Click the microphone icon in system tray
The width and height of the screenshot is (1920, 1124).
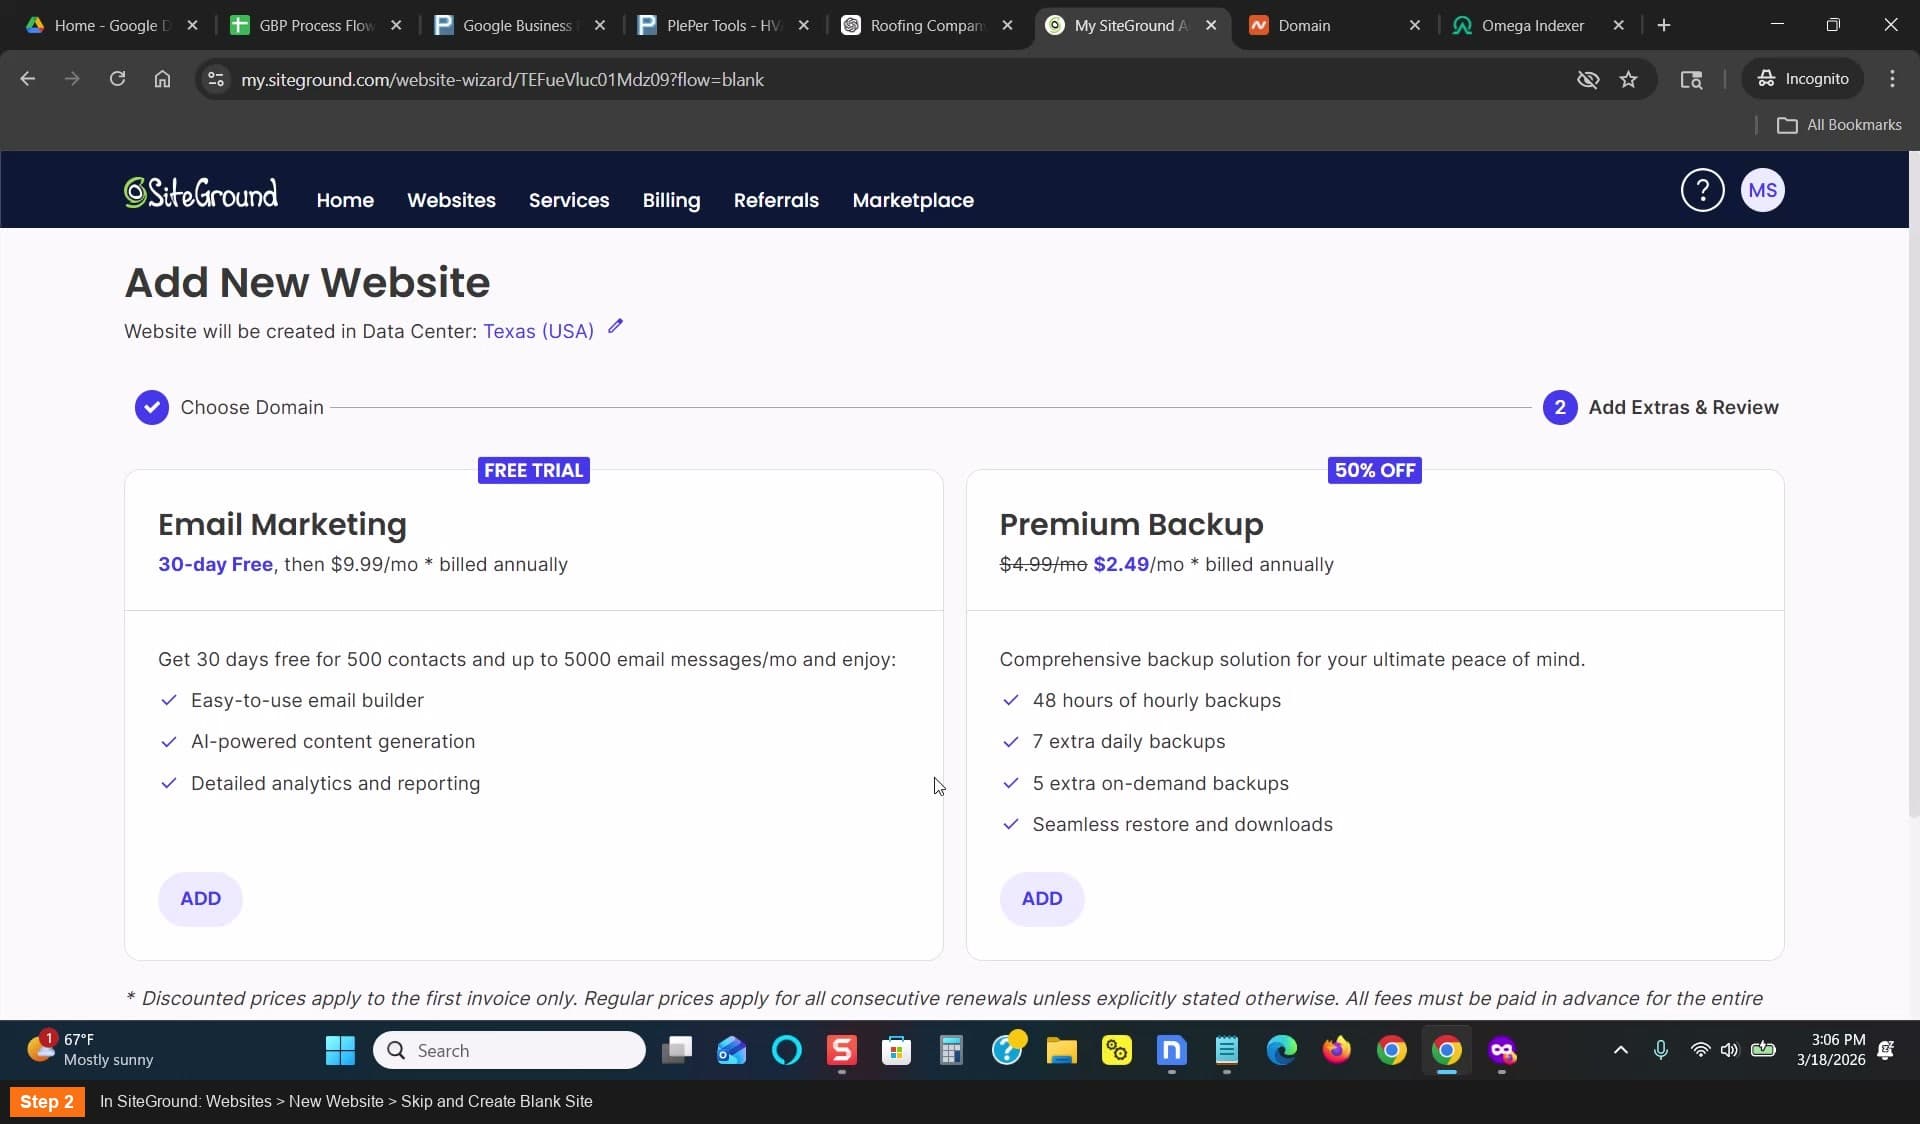(1660, 1050)
